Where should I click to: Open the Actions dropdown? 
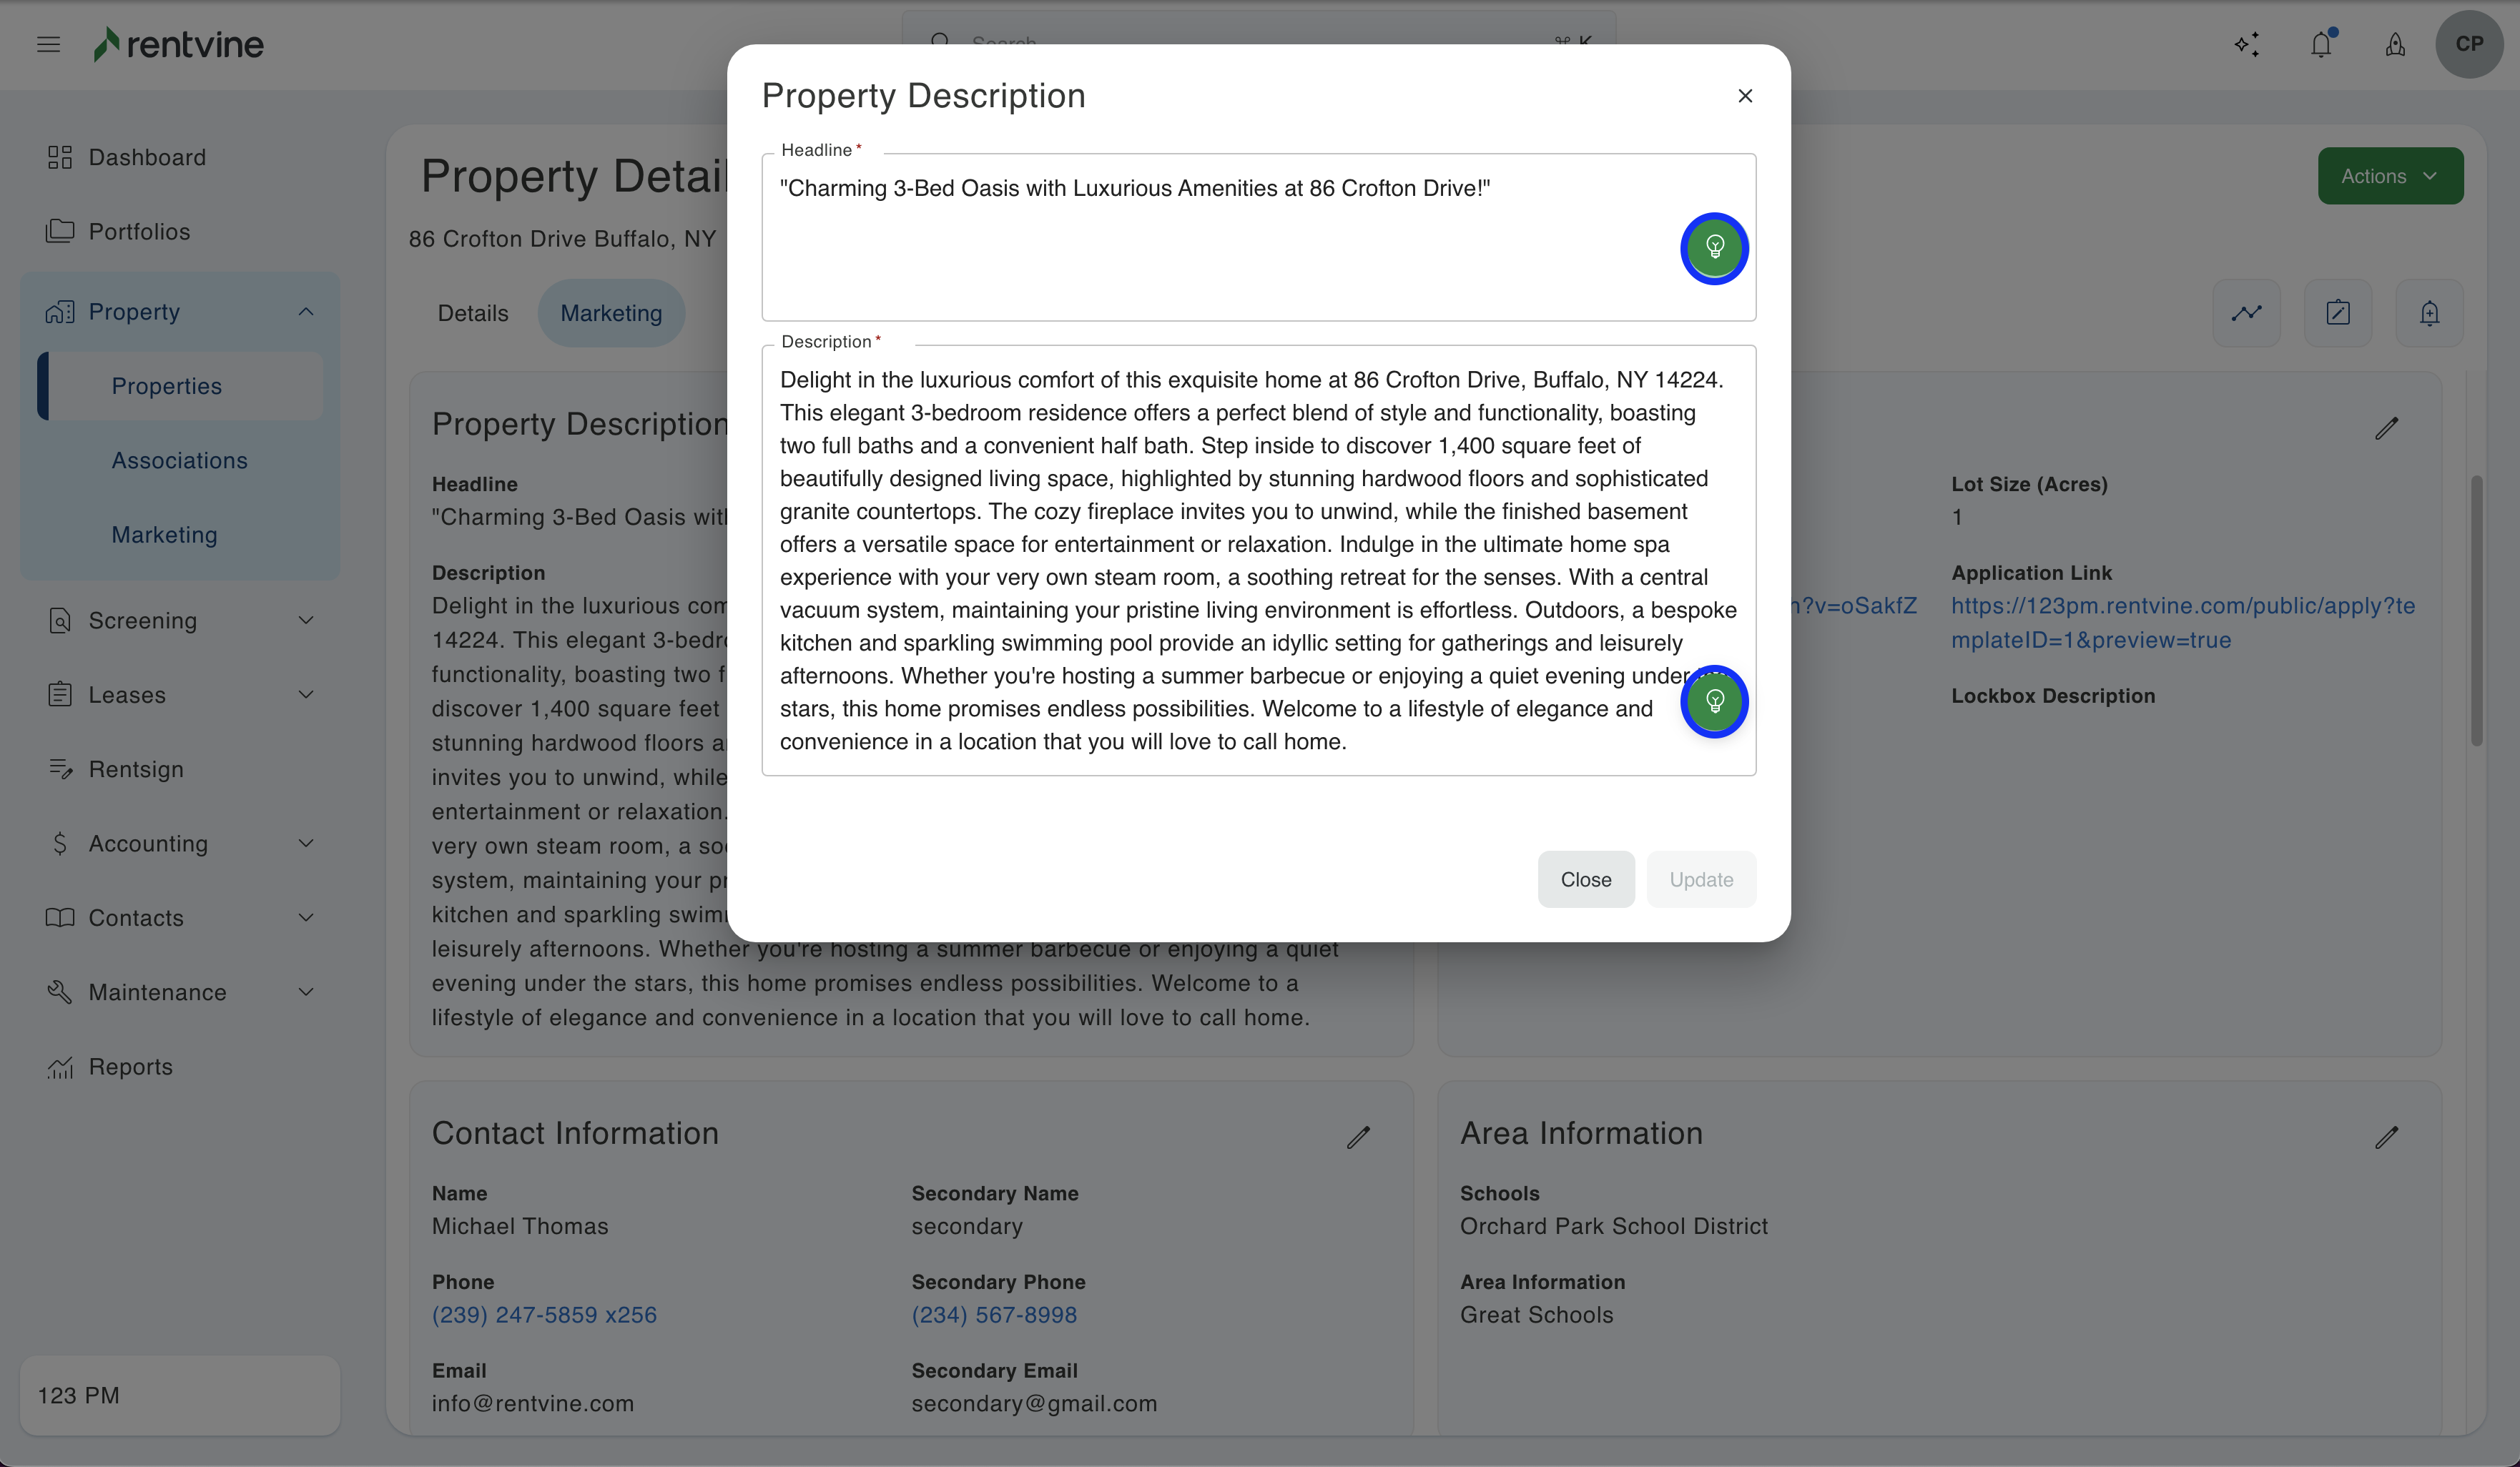coord(2390,176)
